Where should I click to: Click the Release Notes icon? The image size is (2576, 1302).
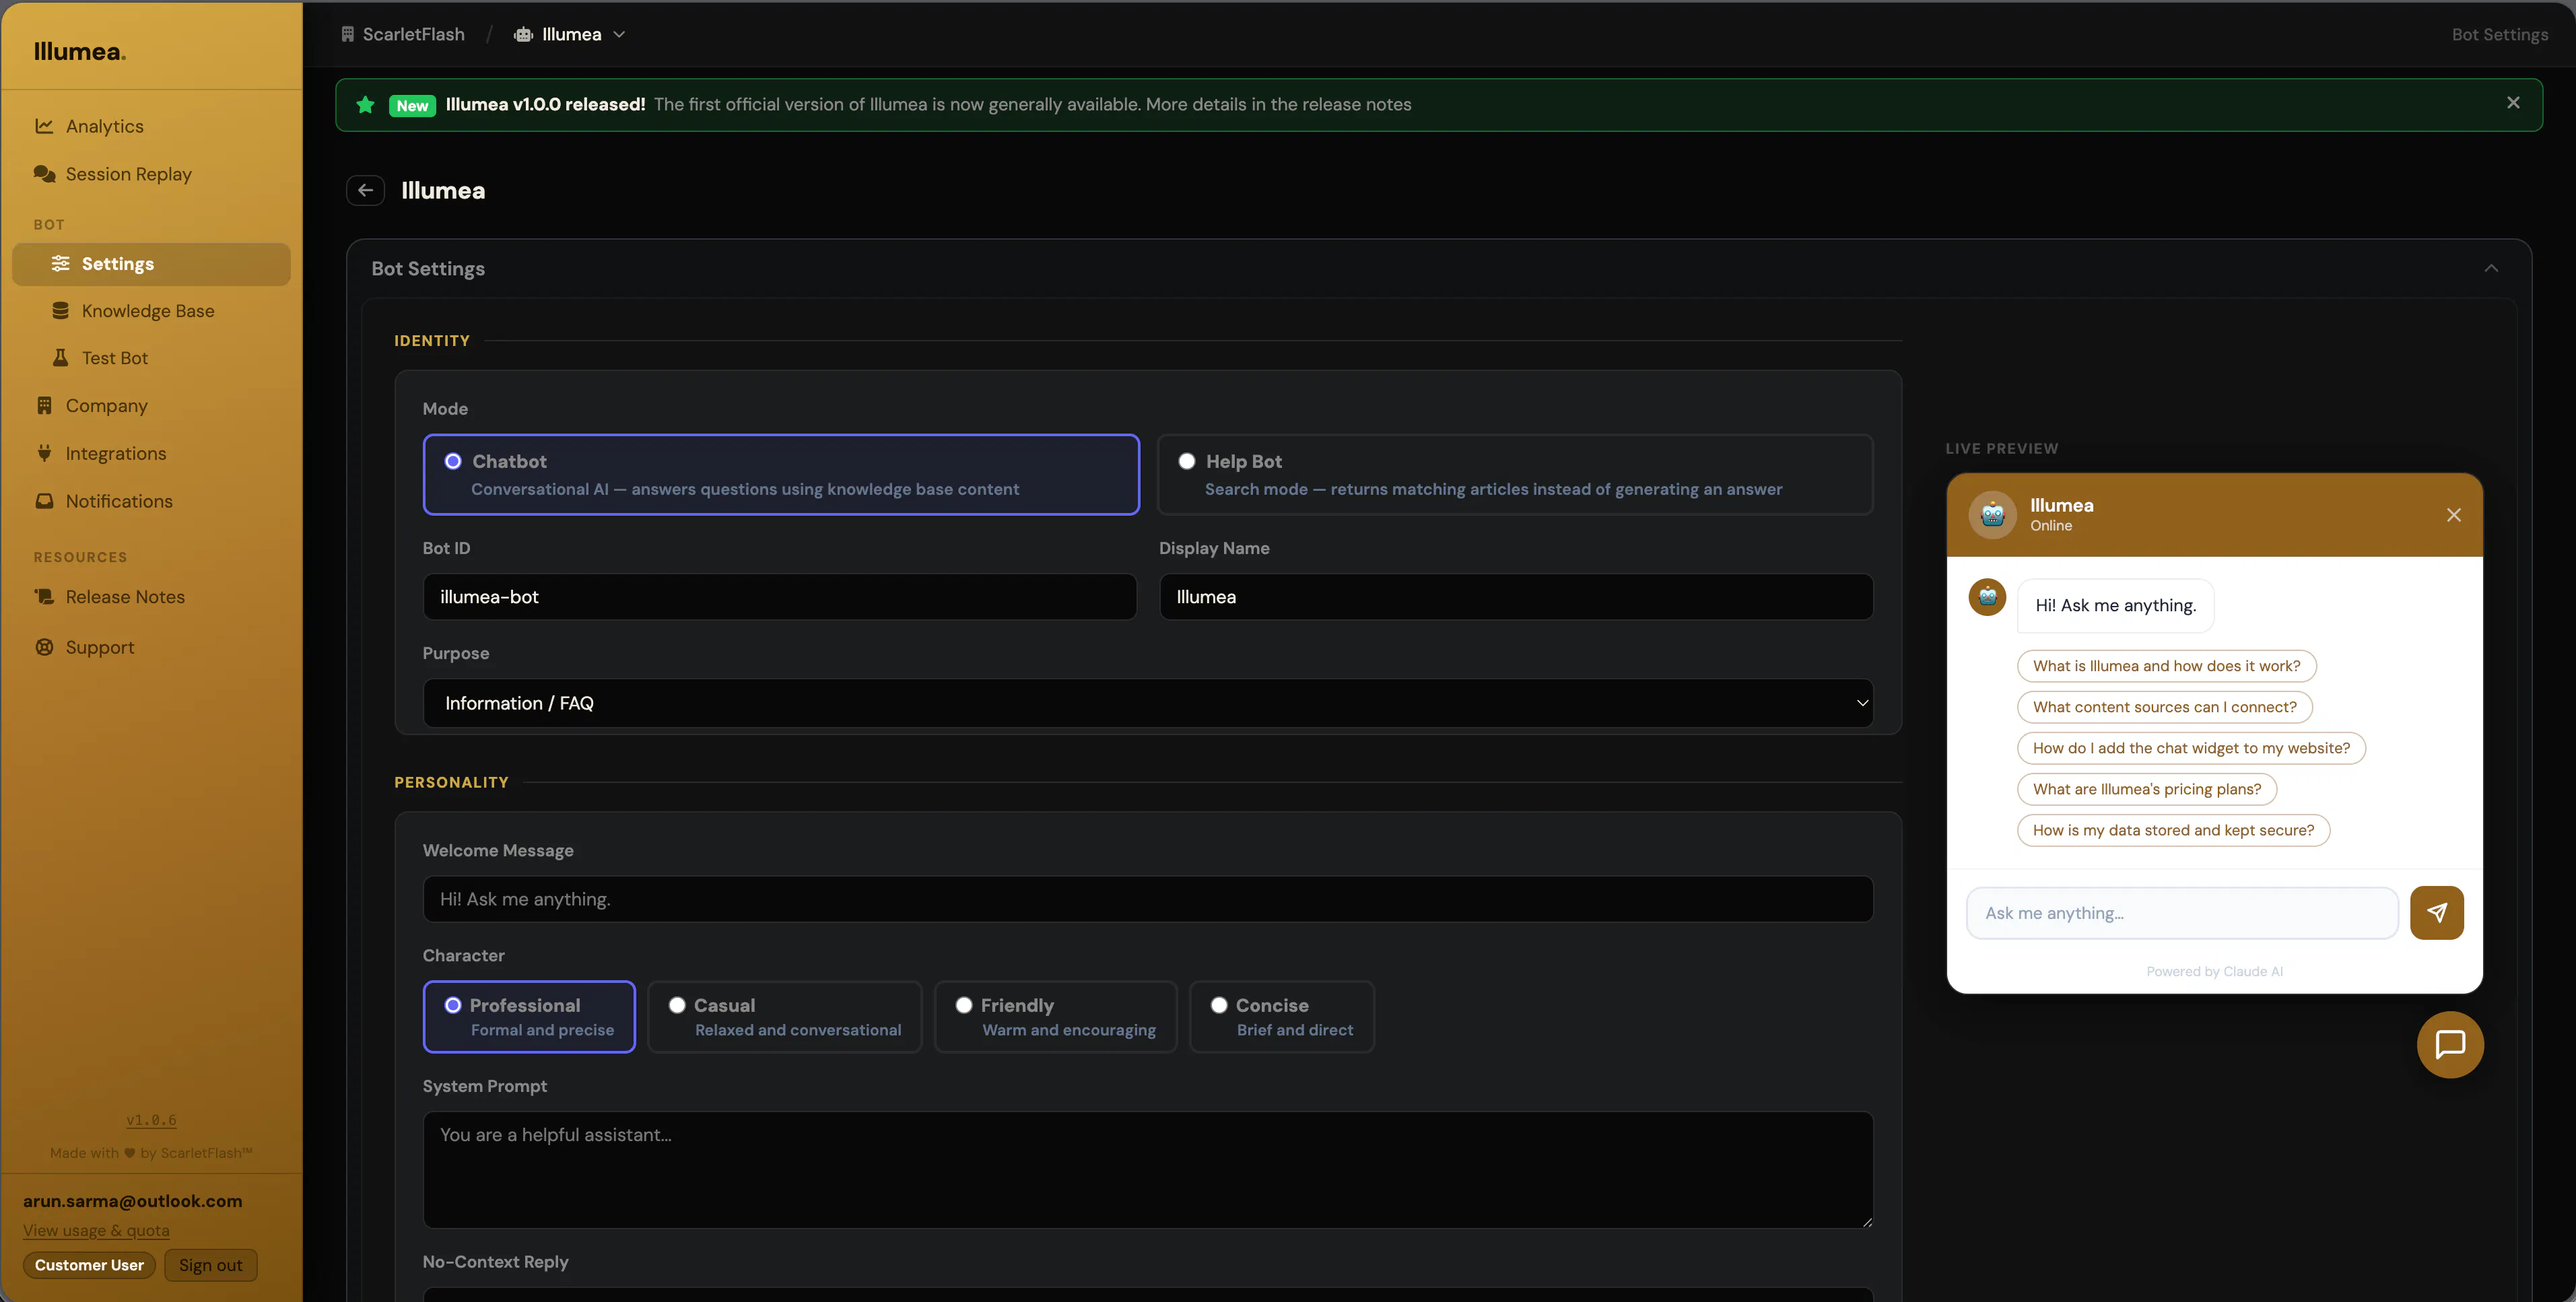pos(44,597)
